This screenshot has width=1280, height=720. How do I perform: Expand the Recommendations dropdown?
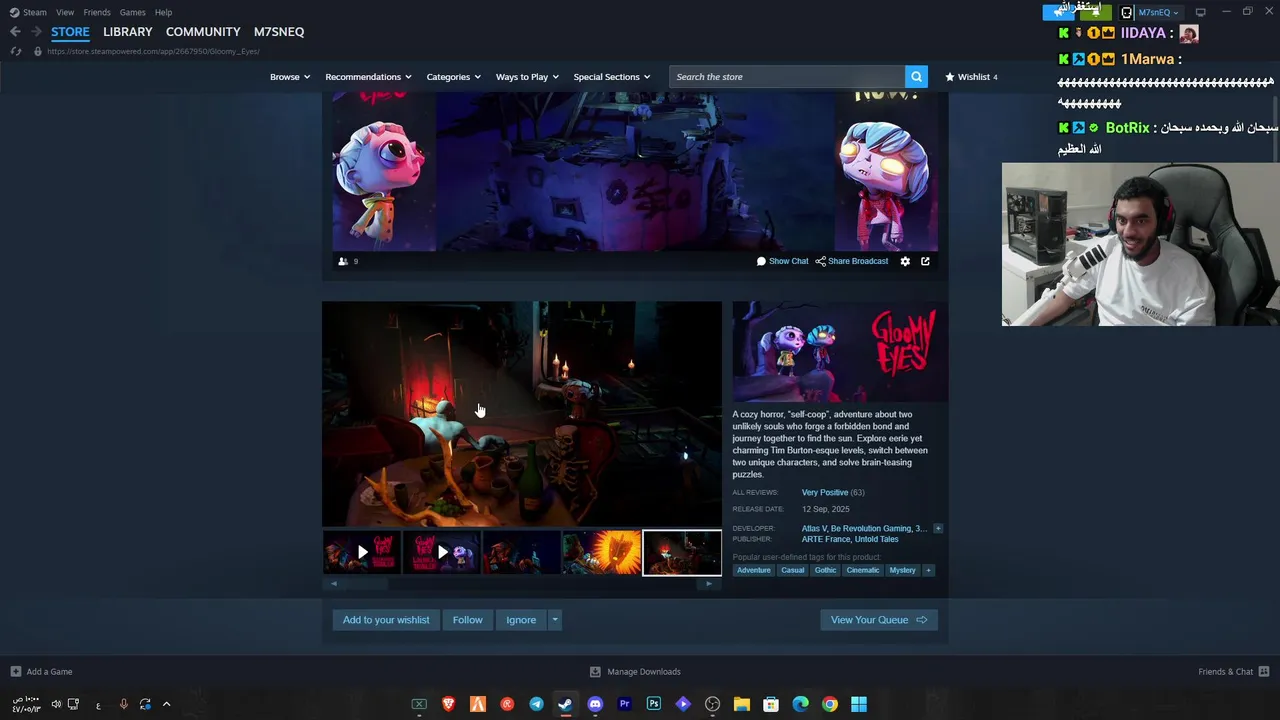[368, 77]
